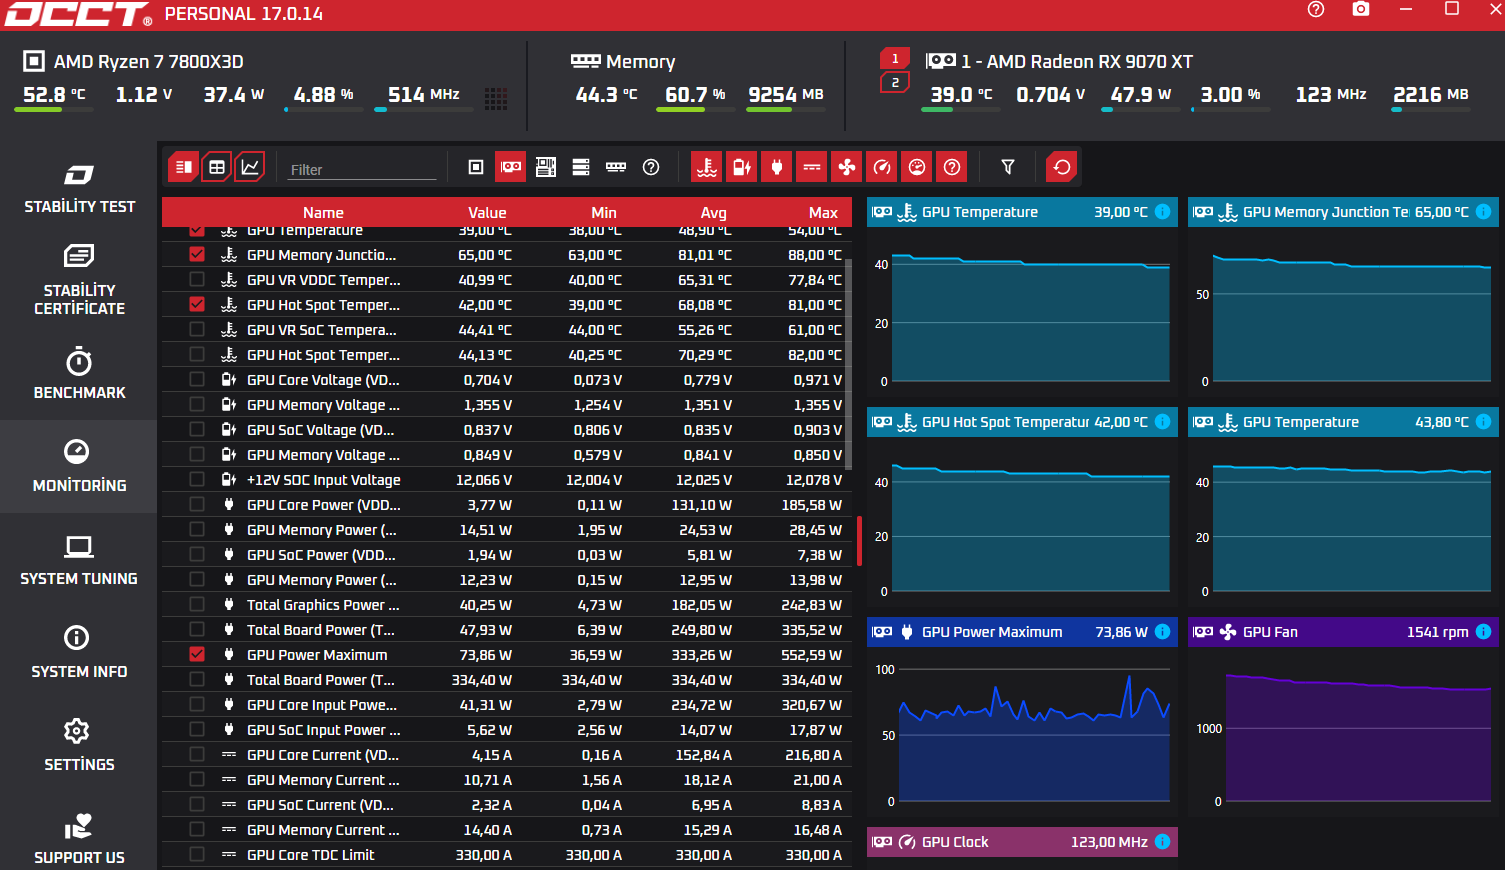Open the System Tuning section
1505x870 pixels.
pos(79,559)
